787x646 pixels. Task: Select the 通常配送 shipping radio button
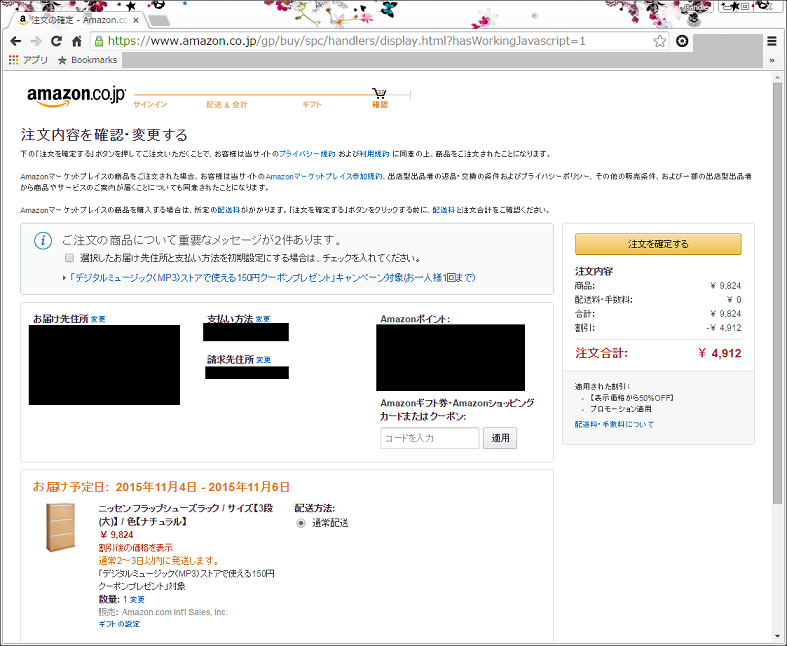(301, 524)
